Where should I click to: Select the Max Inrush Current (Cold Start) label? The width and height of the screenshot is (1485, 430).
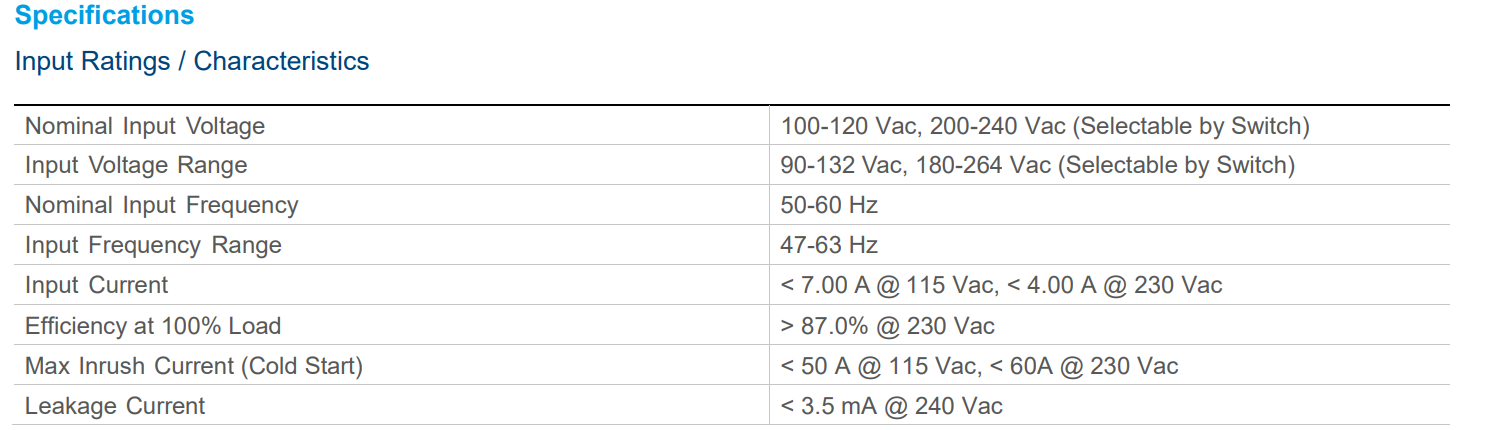194,366
